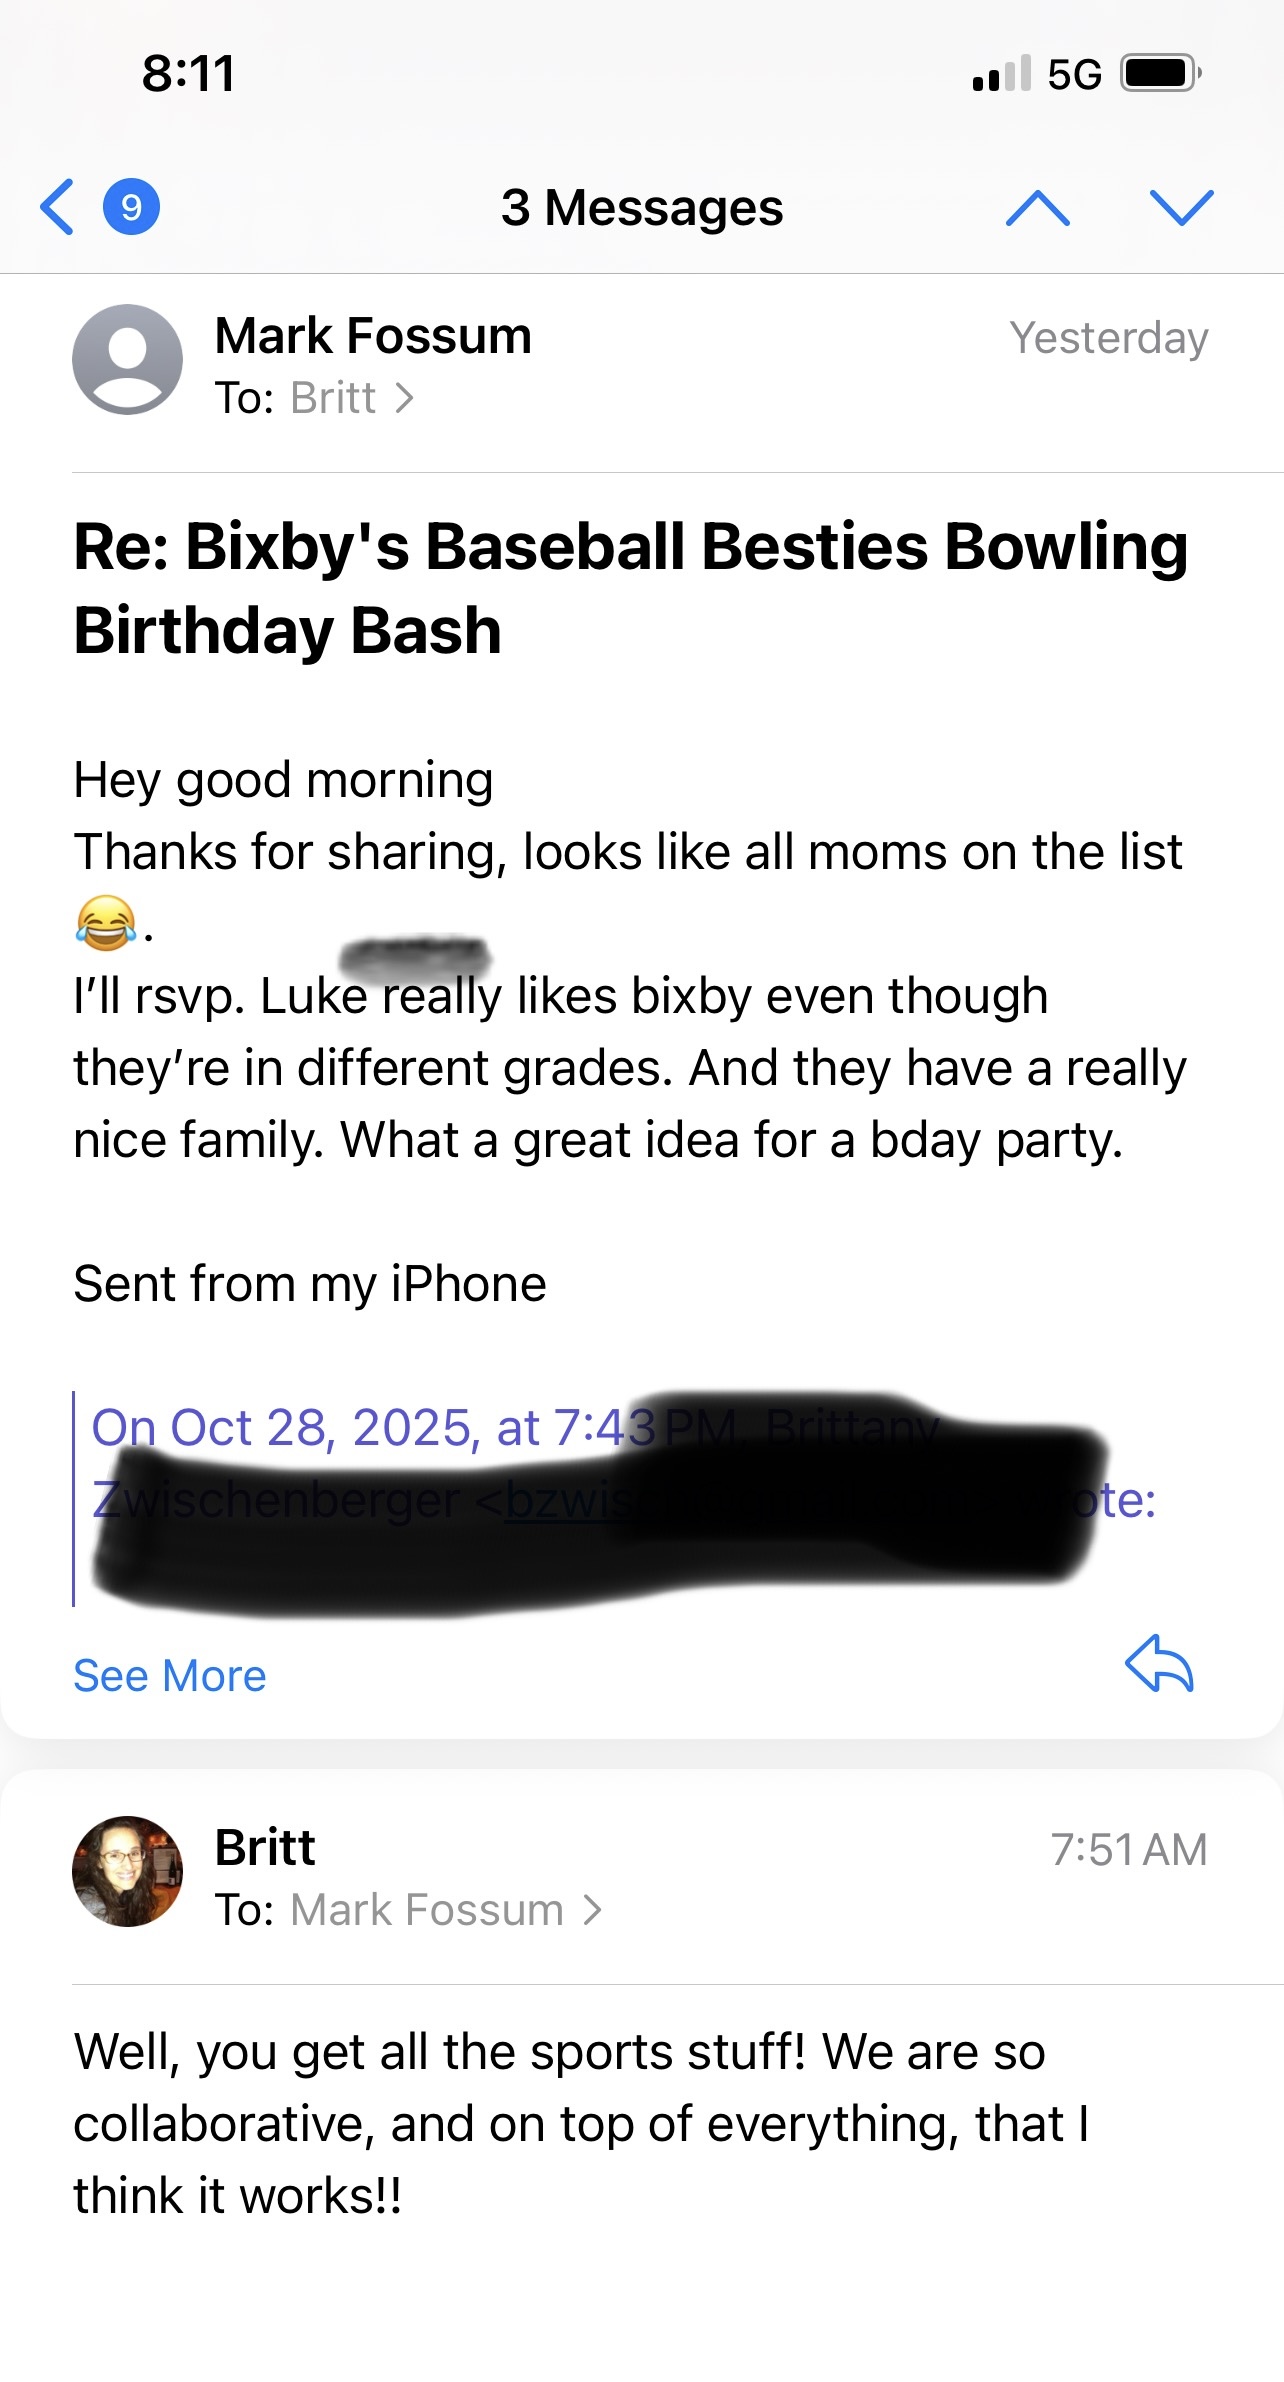
Task: Expand recipient details next to "To: Britt"
Action: click(x=404, y=398)
